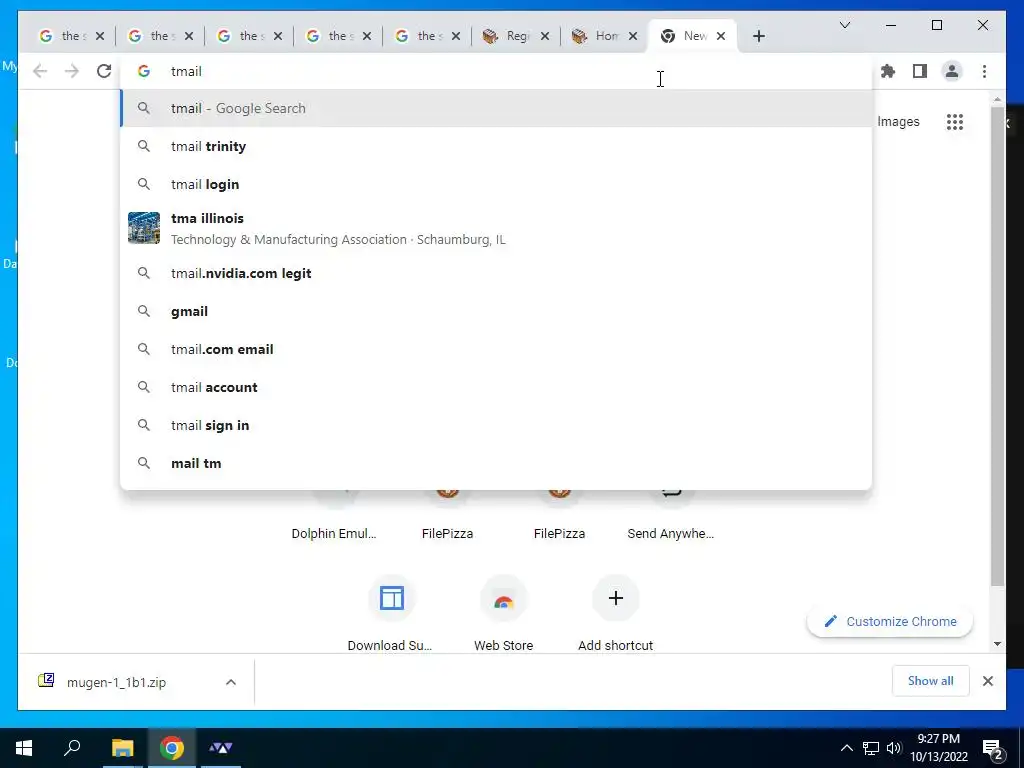
Task: Open the network tray icon
Action: tap(871, 748)
